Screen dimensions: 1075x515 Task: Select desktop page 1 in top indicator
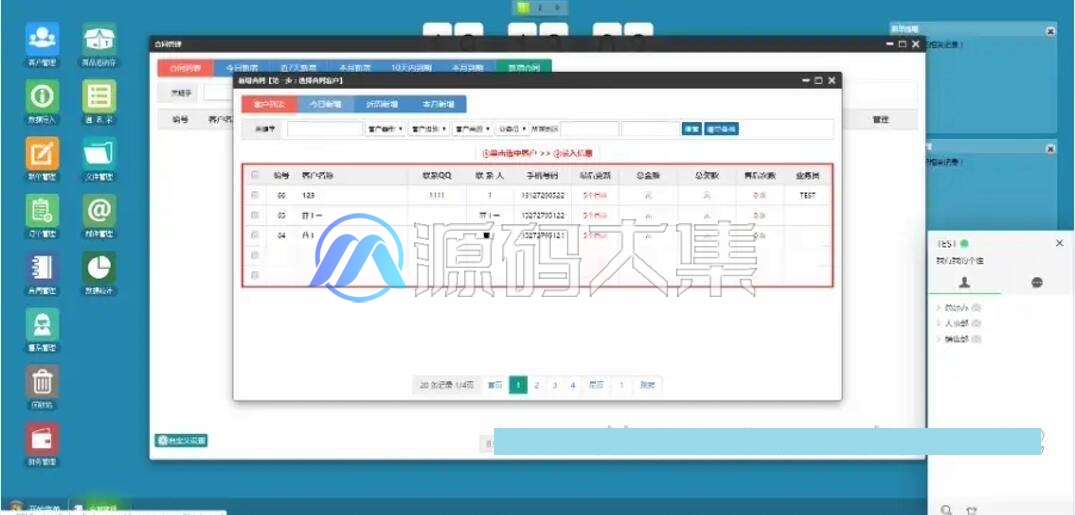tap(523, 8)
